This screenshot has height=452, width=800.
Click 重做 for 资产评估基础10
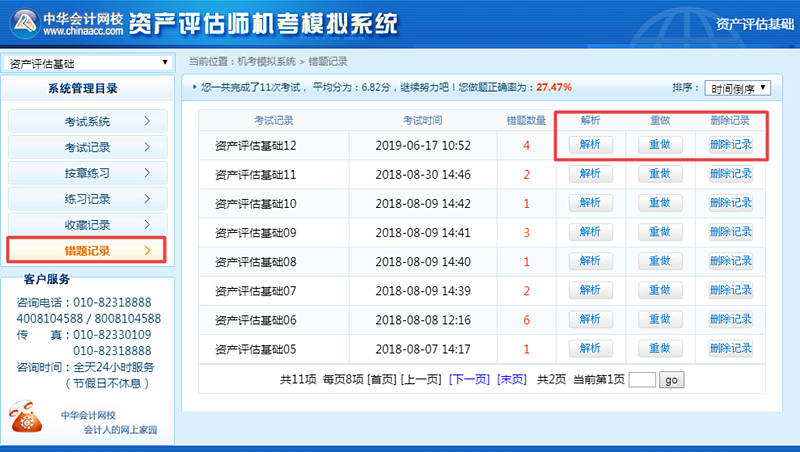click(660, 203)
